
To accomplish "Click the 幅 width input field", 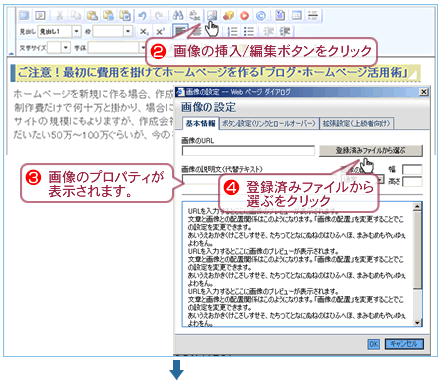I will [x=412, y=169].
